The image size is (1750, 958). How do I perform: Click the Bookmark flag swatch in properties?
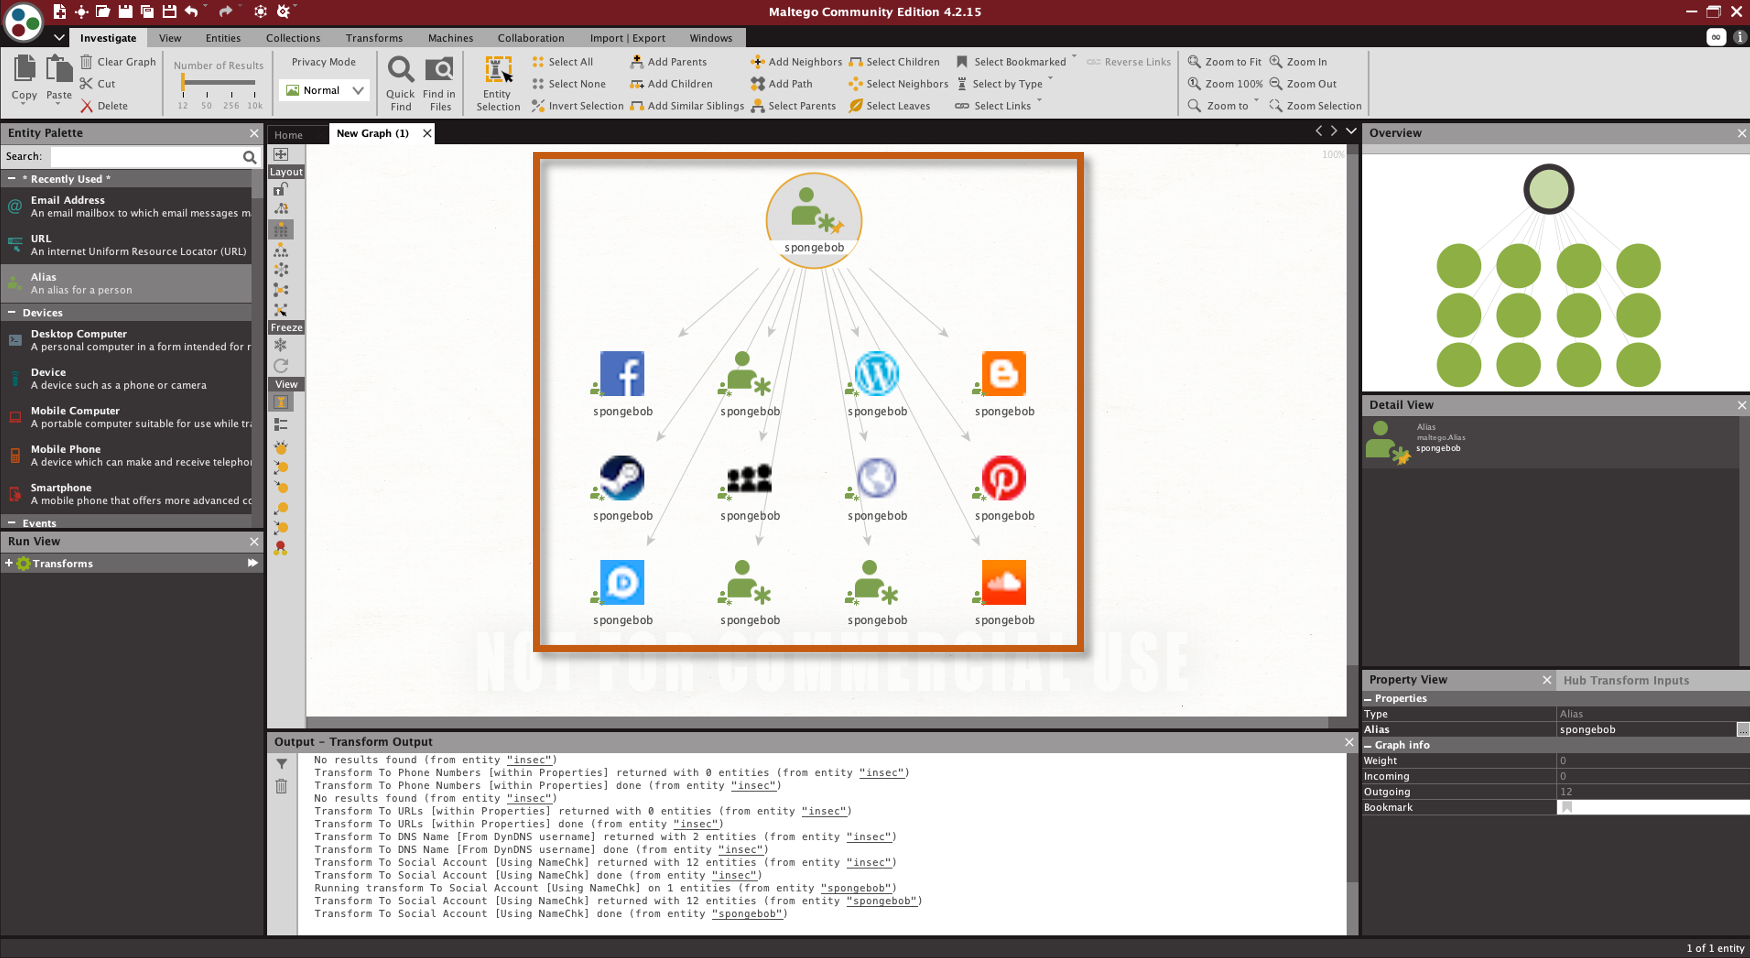[1567, 807]
